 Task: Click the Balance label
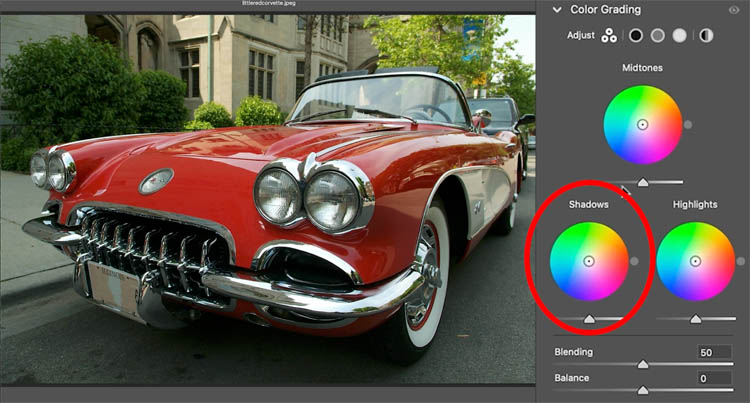572,378
